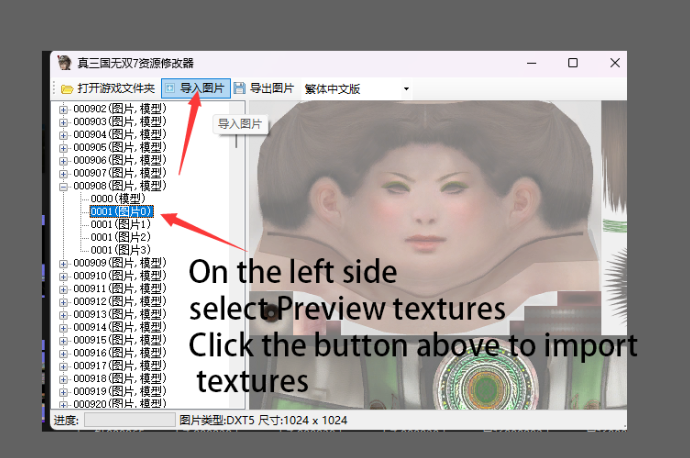
Task: Click the app icon in the title bar
Action: click(64, 63)
